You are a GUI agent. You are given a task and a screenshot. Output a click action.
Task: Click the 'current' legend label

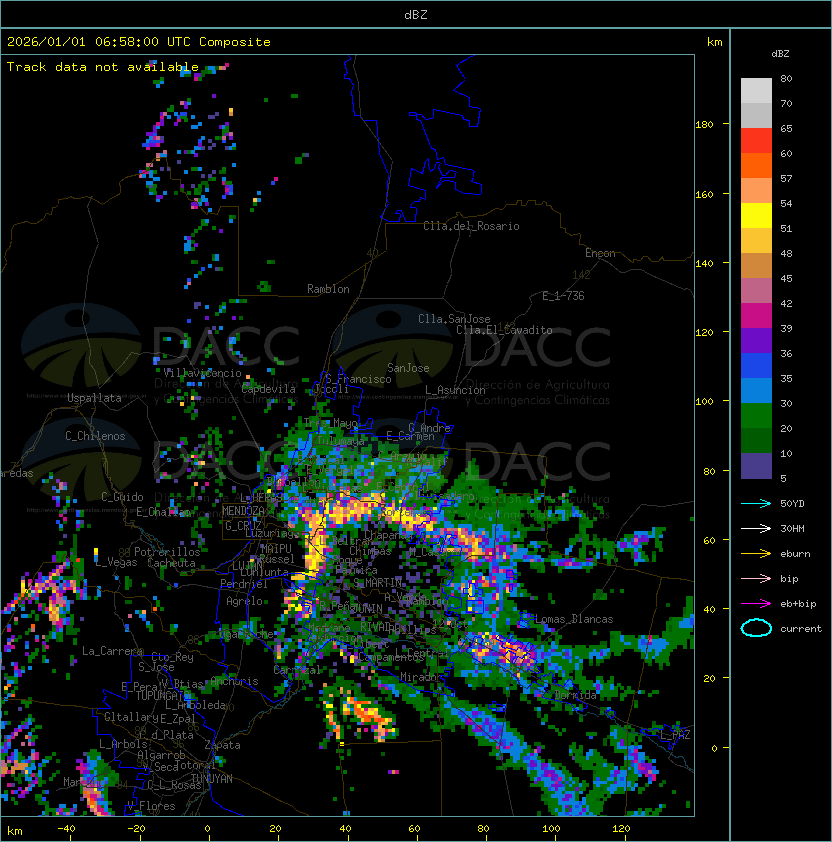pos(801,628)
